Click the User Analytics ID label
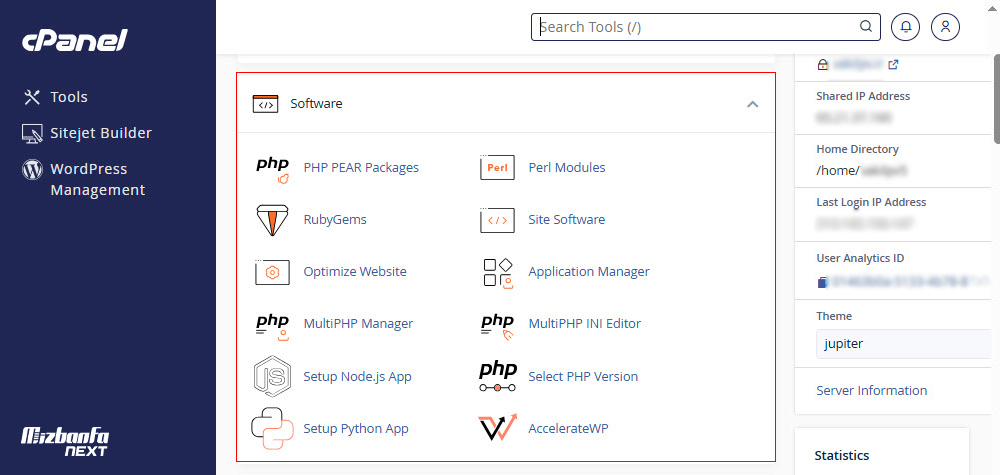The height and width of the screenshot is (475, 1000). coord(860,258)
